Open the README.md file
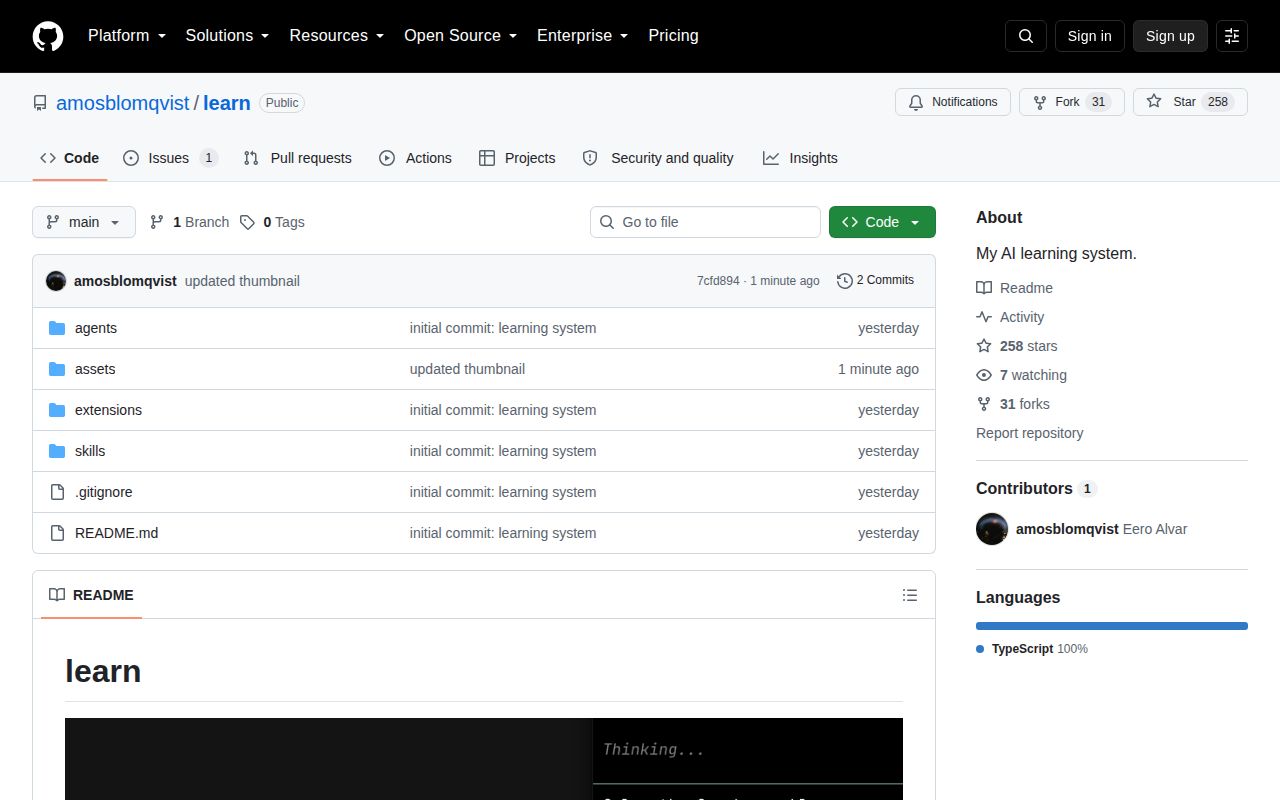 tap(116, 533)
